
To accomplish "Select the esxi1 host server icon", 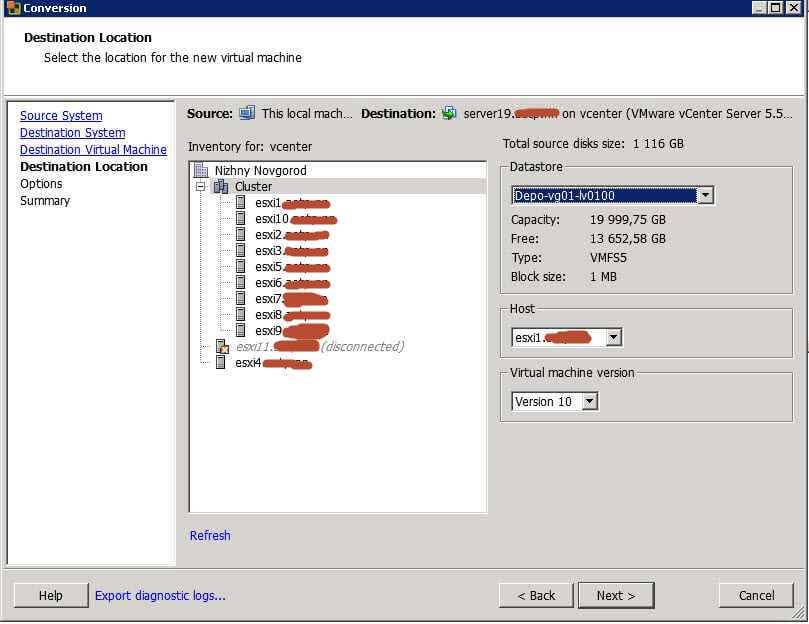I will click(x=241, y=203).
